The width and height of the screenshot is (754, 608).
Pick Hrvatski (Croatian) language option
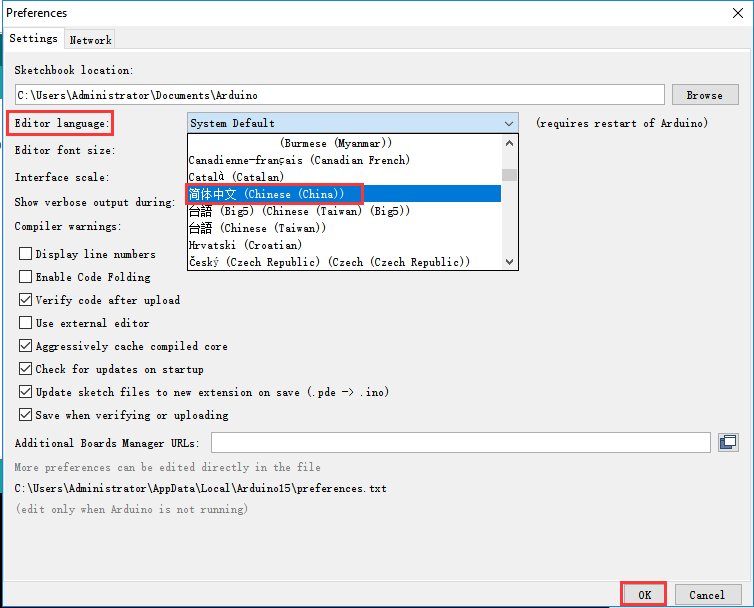[344, 245]
